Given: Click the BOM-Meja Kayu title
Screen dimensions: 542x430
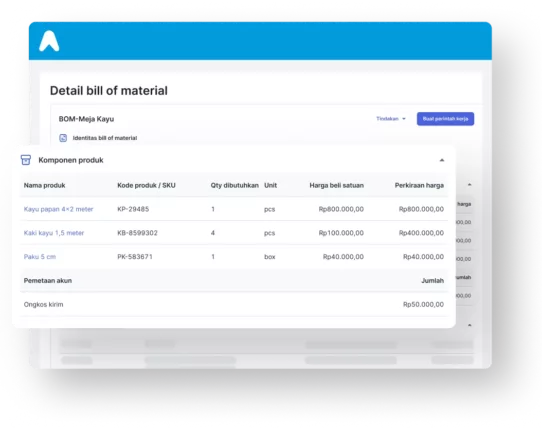Looking at the screenshot, I should tap(86, 119).
